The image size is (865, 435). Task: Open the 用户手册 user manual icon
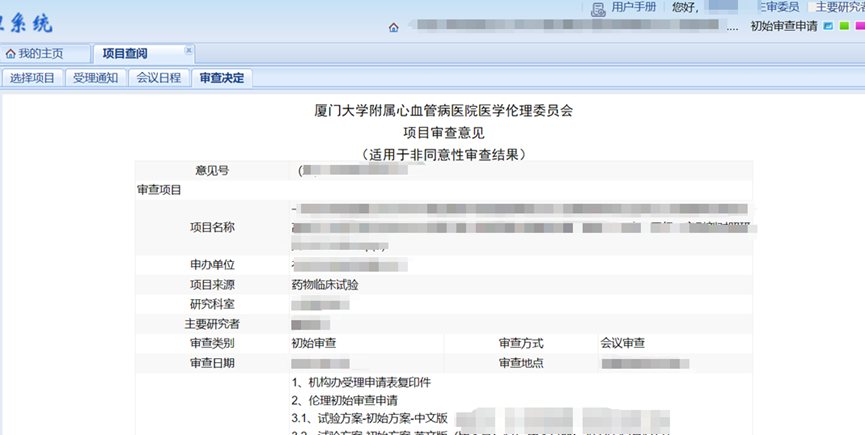pyautogui.click(x=599, y=9)
